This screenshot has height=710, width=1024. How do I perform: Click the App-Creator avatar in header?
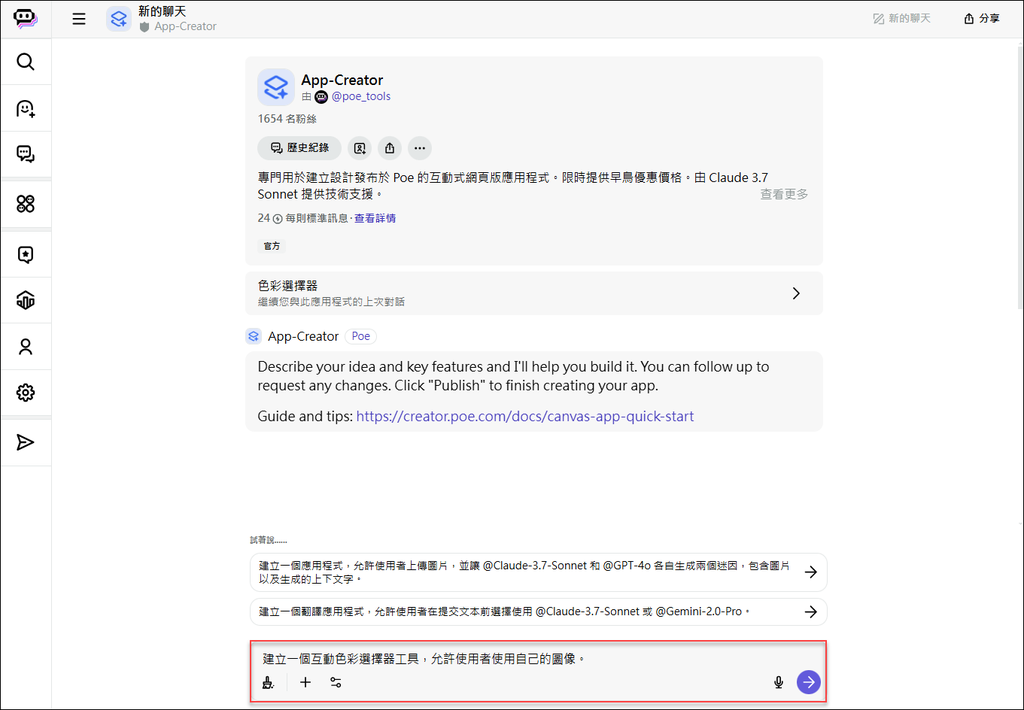tap(119, 19)
